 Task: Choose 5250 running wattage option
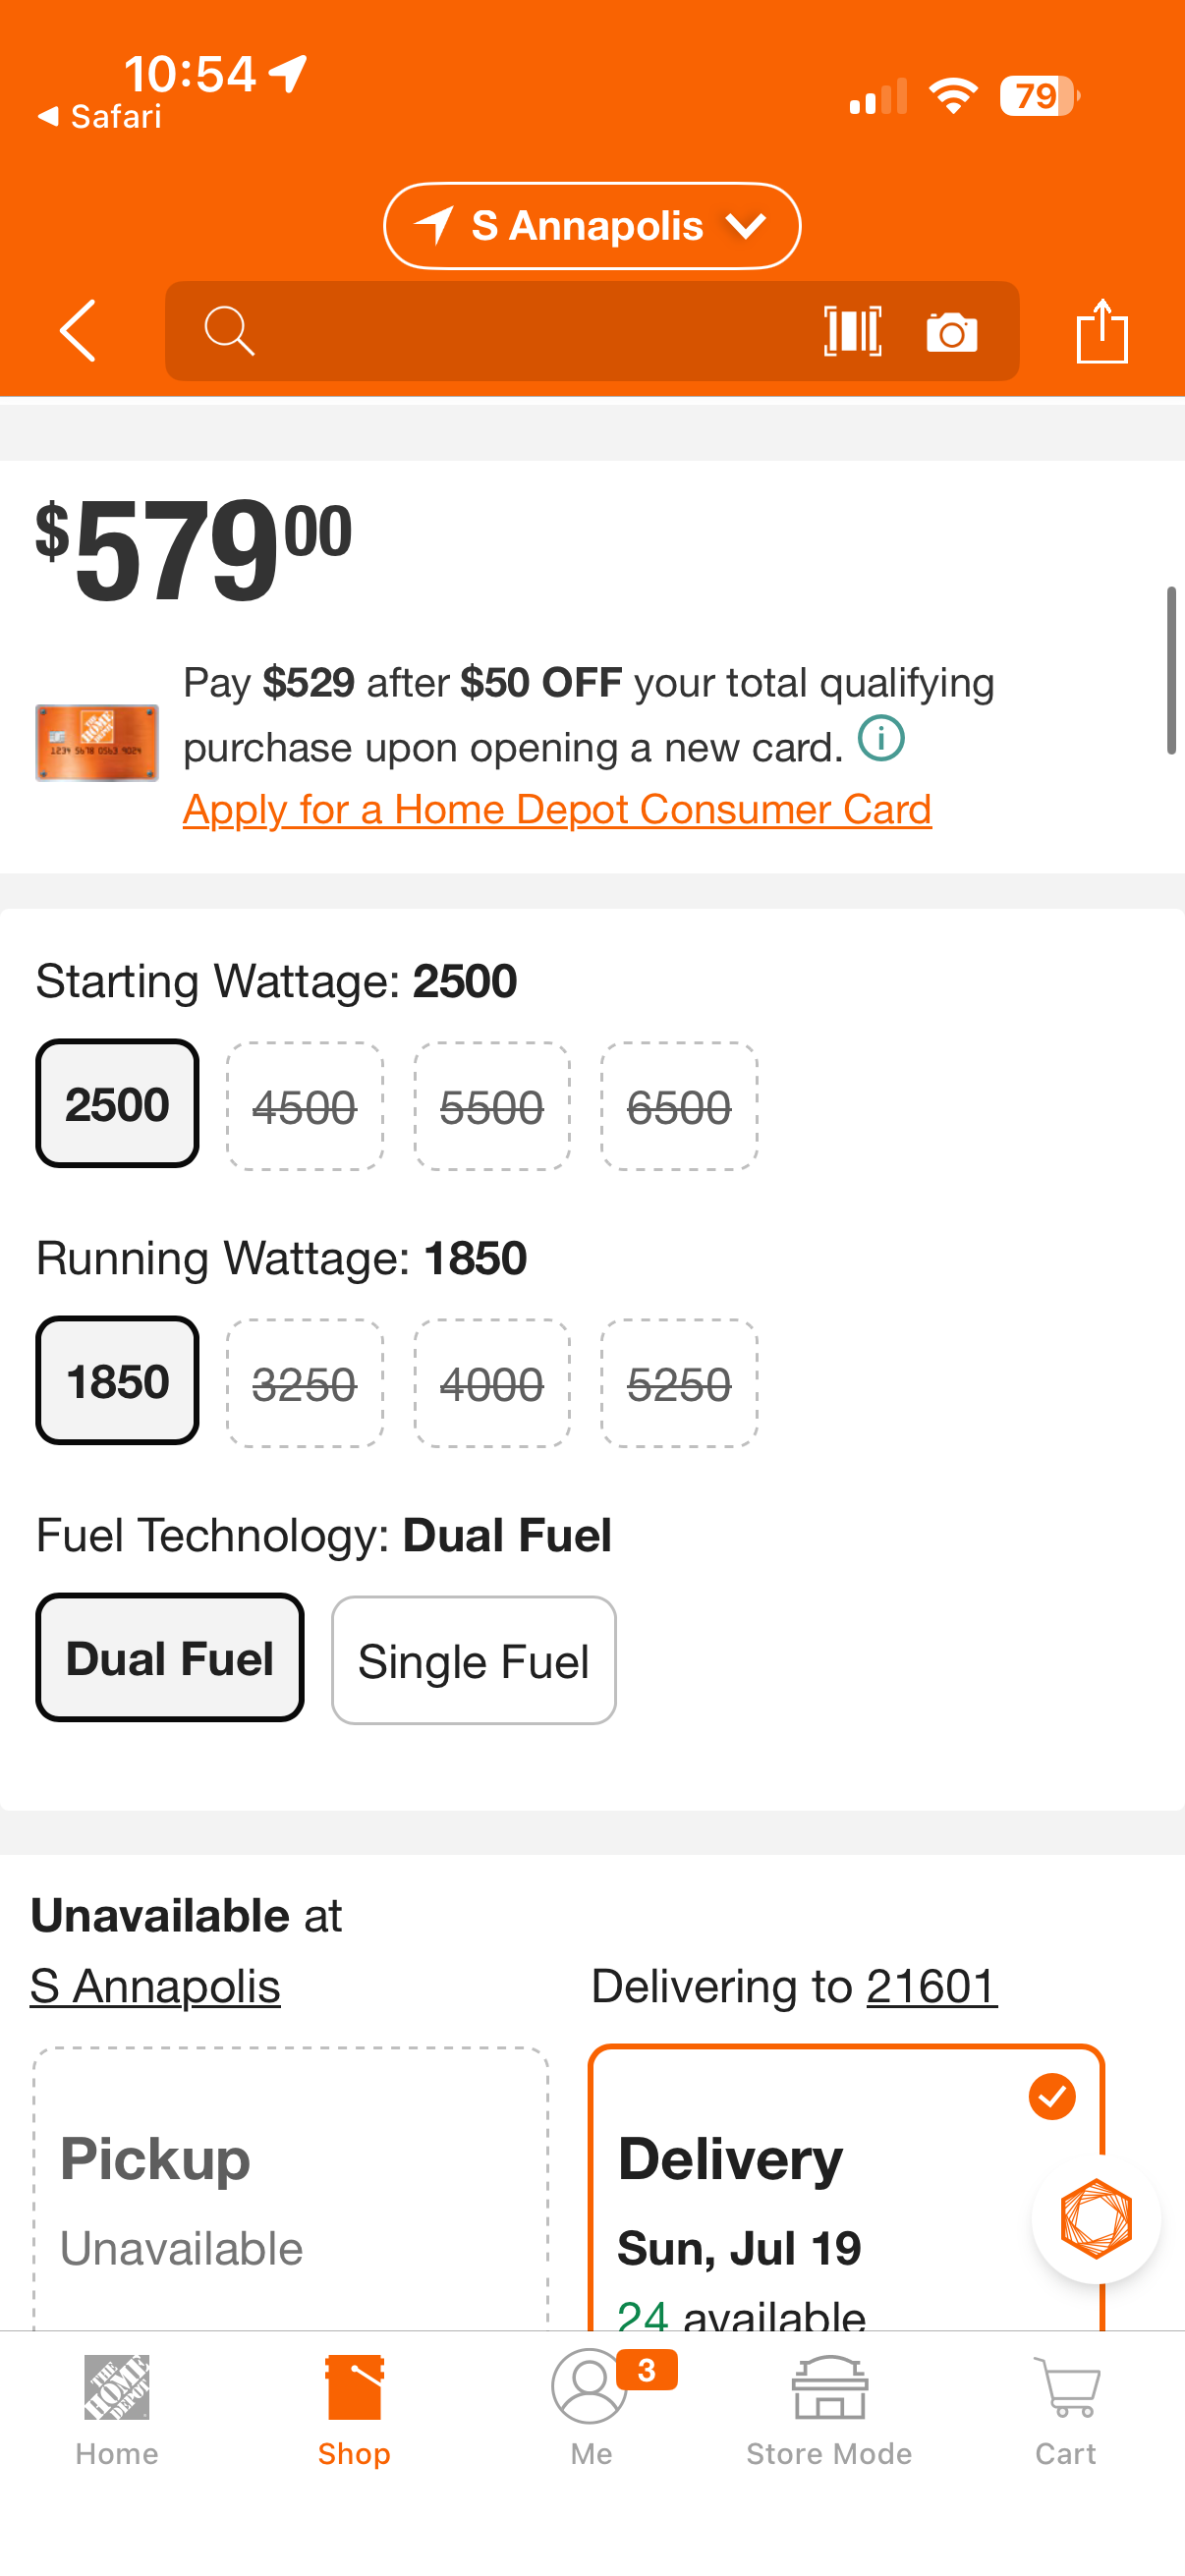(679, 1383)
